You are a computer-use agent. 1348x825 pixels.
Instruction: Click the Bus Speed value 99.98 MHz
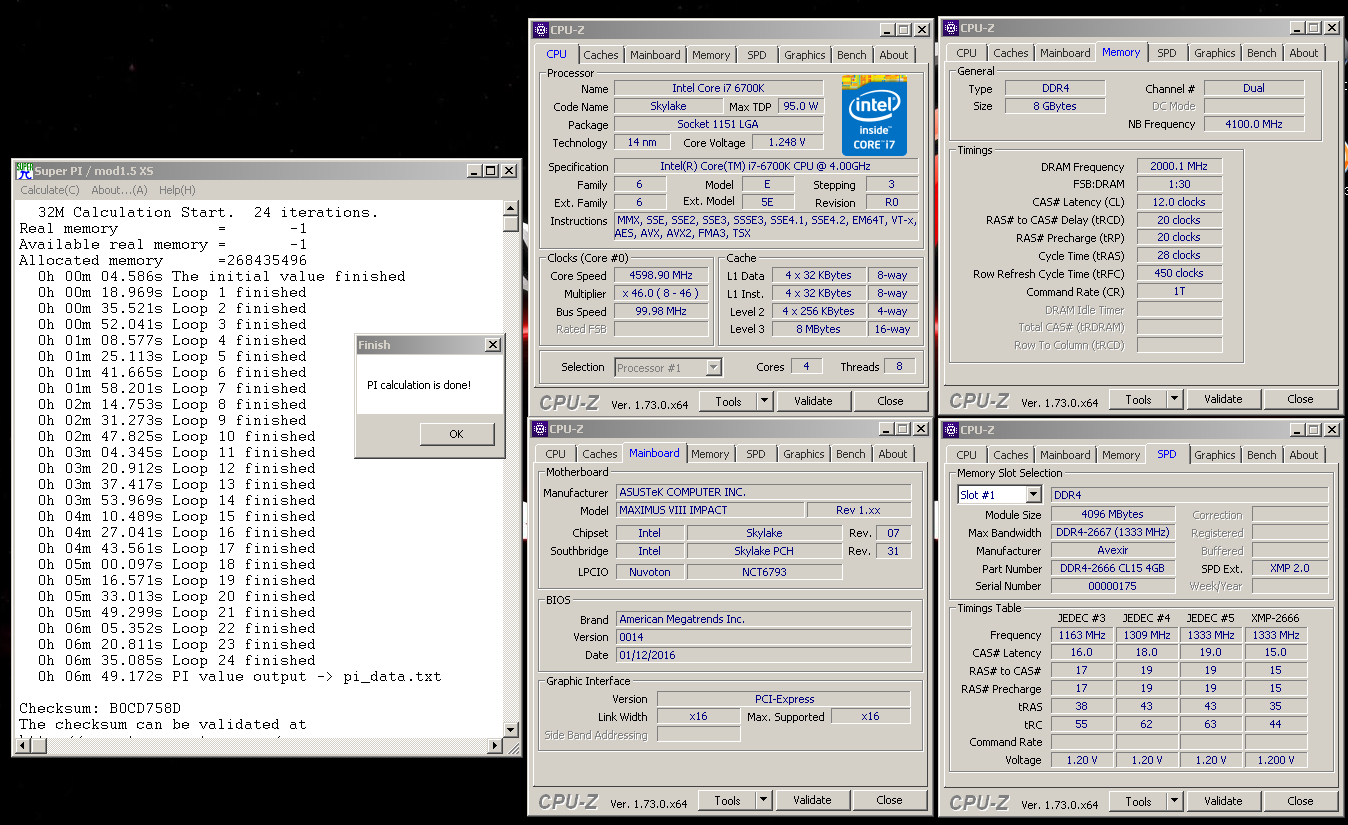(661, 311)
